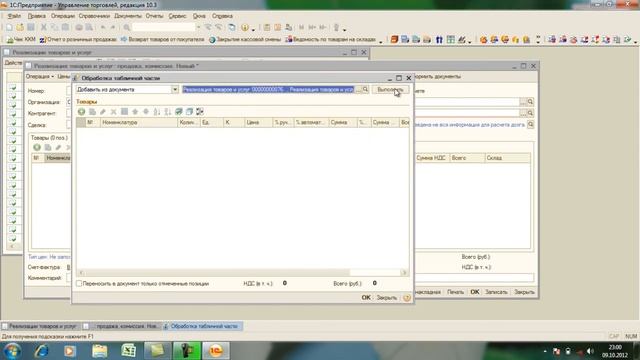This screenshot has width=640, height=360.
Task: Click the magnifier Find icon in main toolbar
Action: tap(127, 27)
